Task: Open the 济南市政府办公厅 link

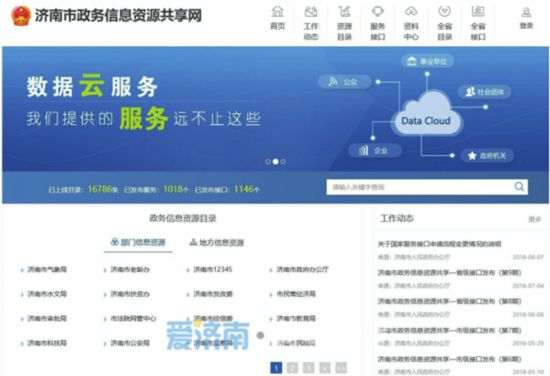Action: point(302,269)
